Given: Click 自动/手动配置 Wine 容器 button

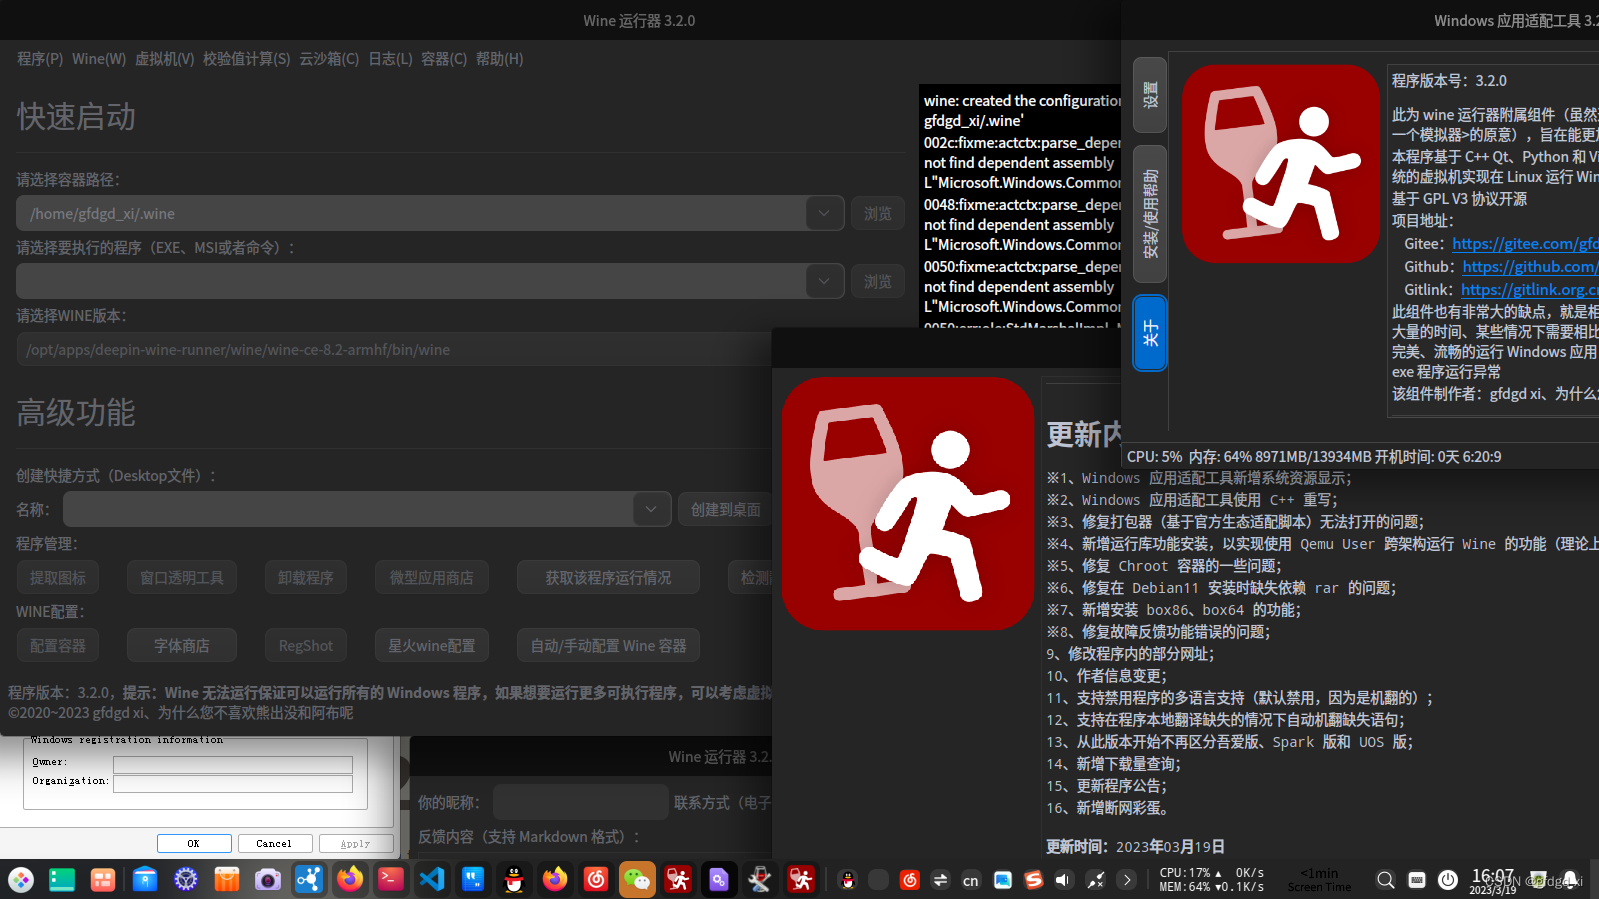Looking at the screenshot, I should pos(608,645).
